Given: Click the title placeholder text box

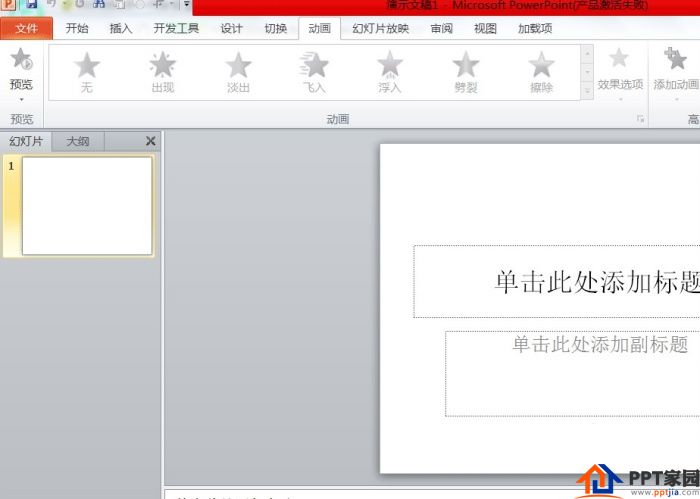Looking at the screenshot, I should pos(556,281).
